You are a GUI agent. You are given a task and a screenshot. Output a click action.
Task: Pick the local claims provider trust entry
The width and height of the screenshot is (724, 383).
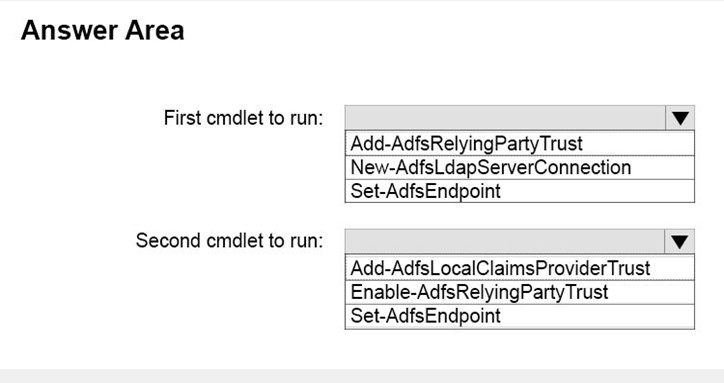click(519, 268)
